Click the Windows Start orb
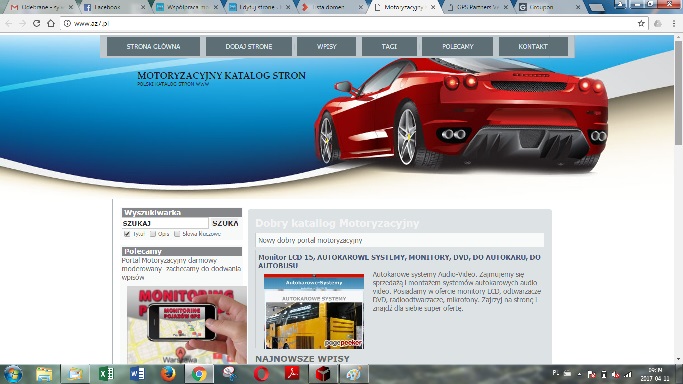This screenshot has height=384, width=683. (x=13, y=374)
